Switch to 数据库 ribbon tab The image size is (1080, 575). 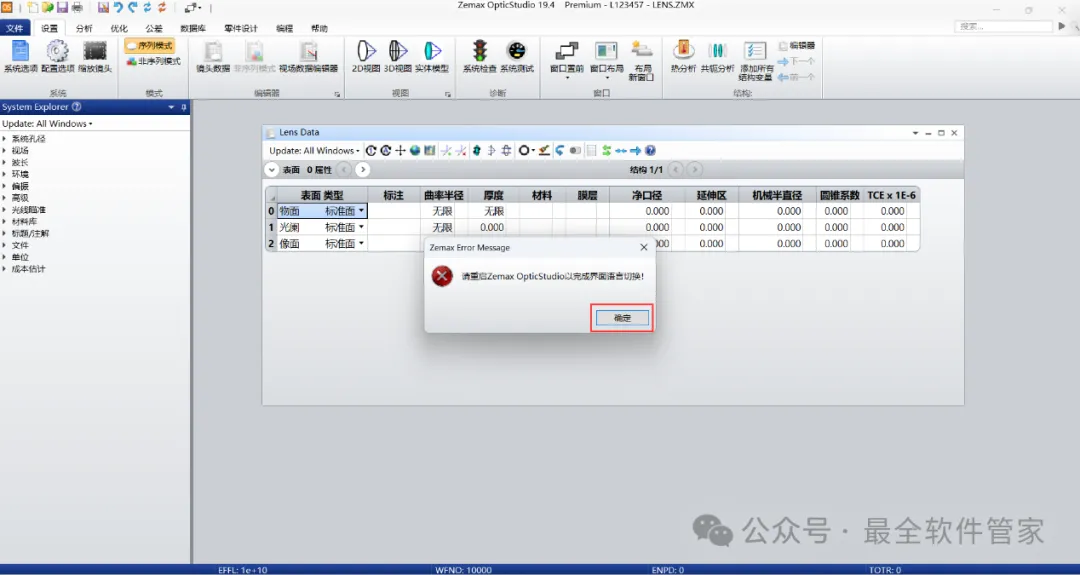coord(193,28)
